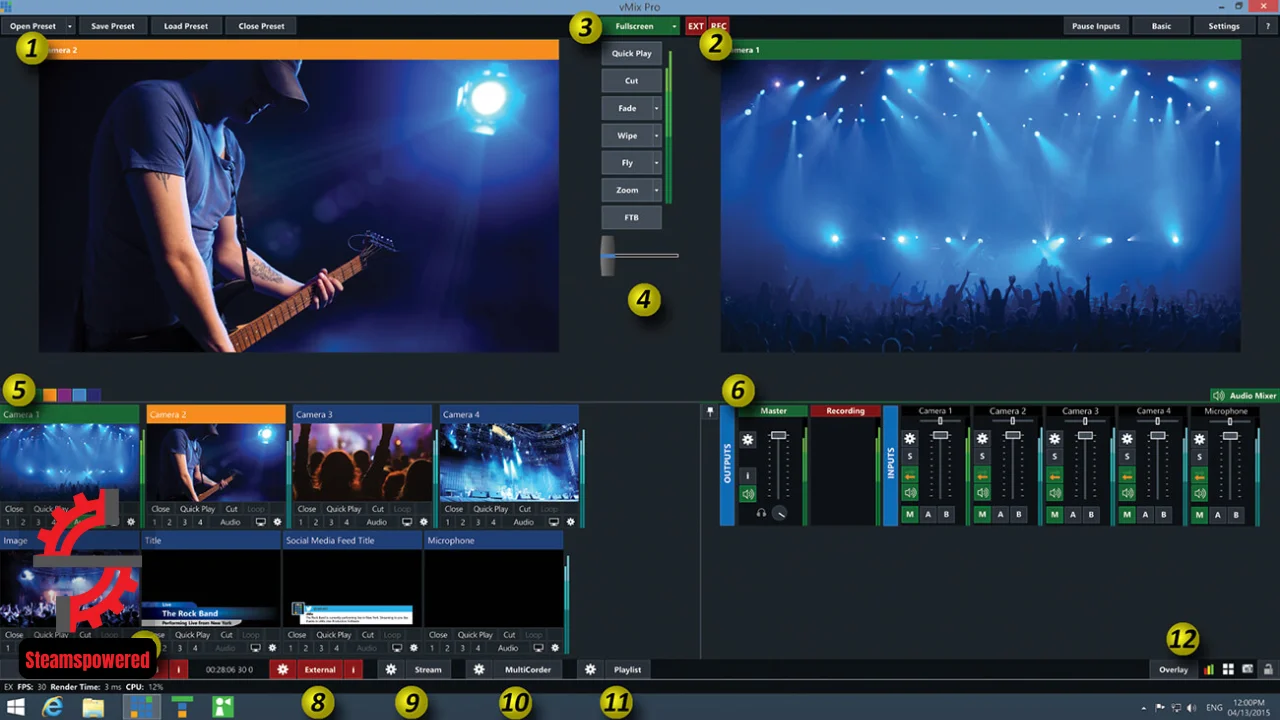
Task: Open the Fade transition dropdown arrow
Action: tap(657, 108)
